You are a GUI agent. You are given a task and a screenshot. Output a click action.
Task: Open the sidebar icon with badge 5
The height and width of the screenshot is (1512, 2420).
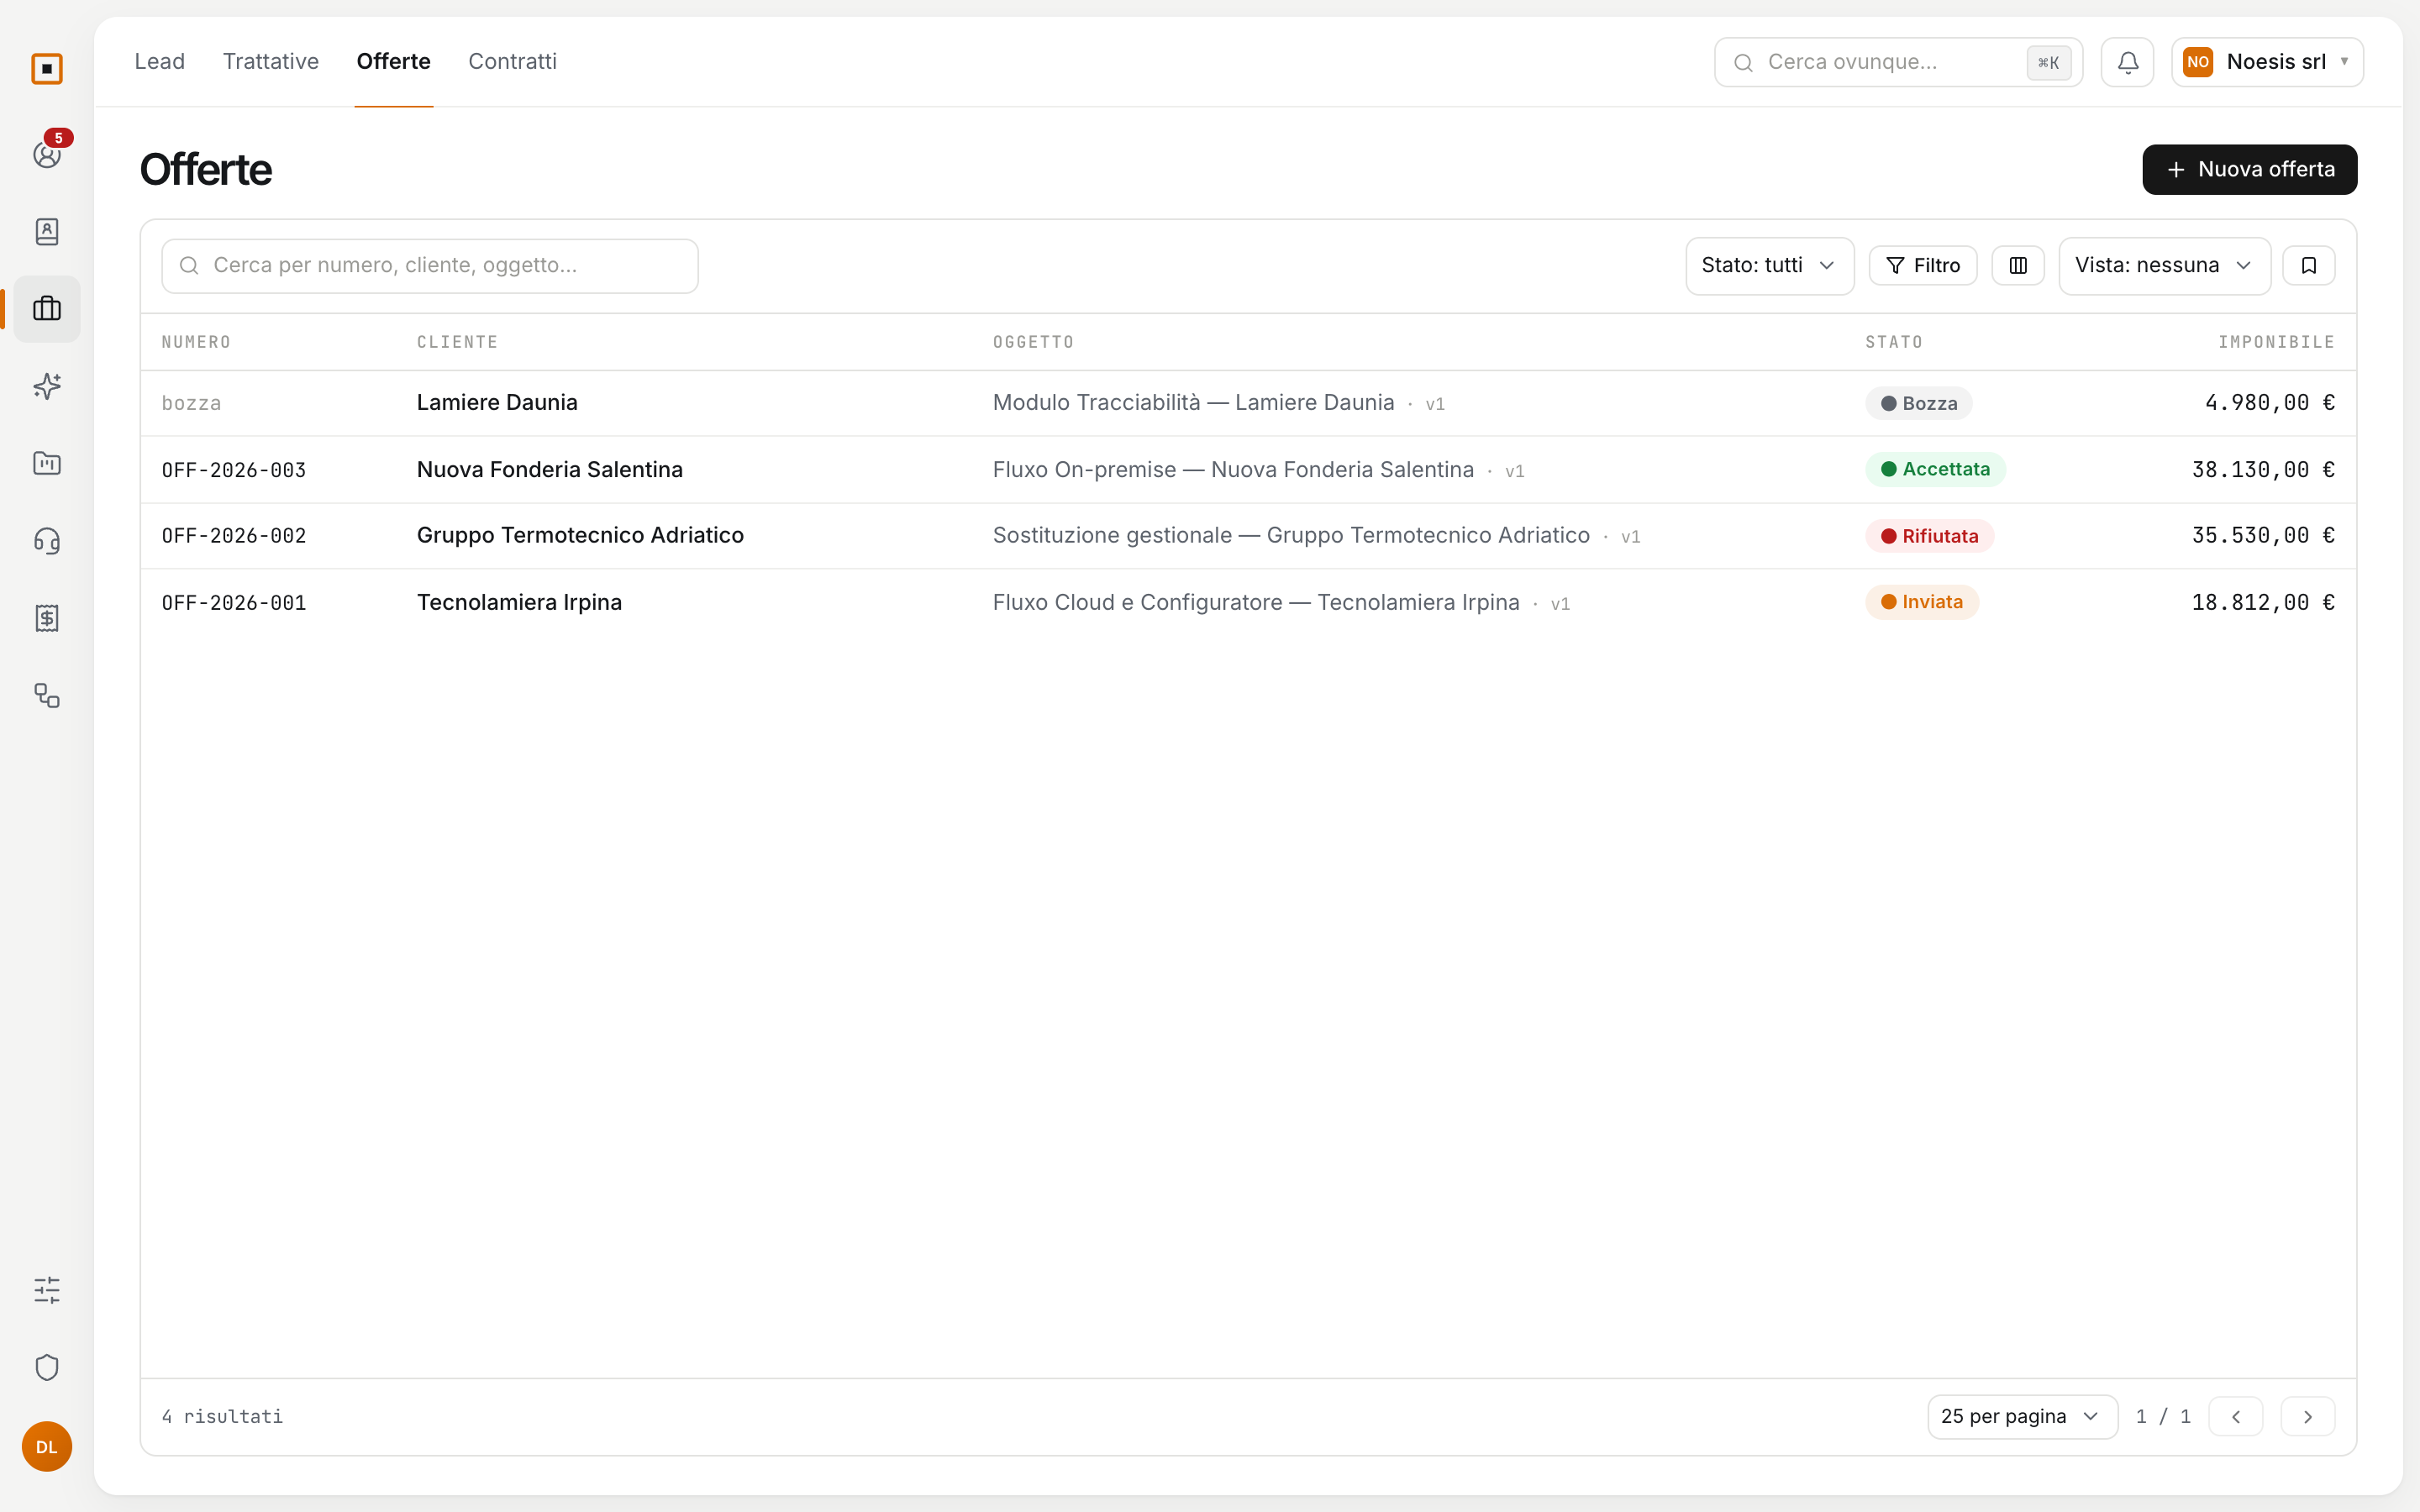pos(47,155)
